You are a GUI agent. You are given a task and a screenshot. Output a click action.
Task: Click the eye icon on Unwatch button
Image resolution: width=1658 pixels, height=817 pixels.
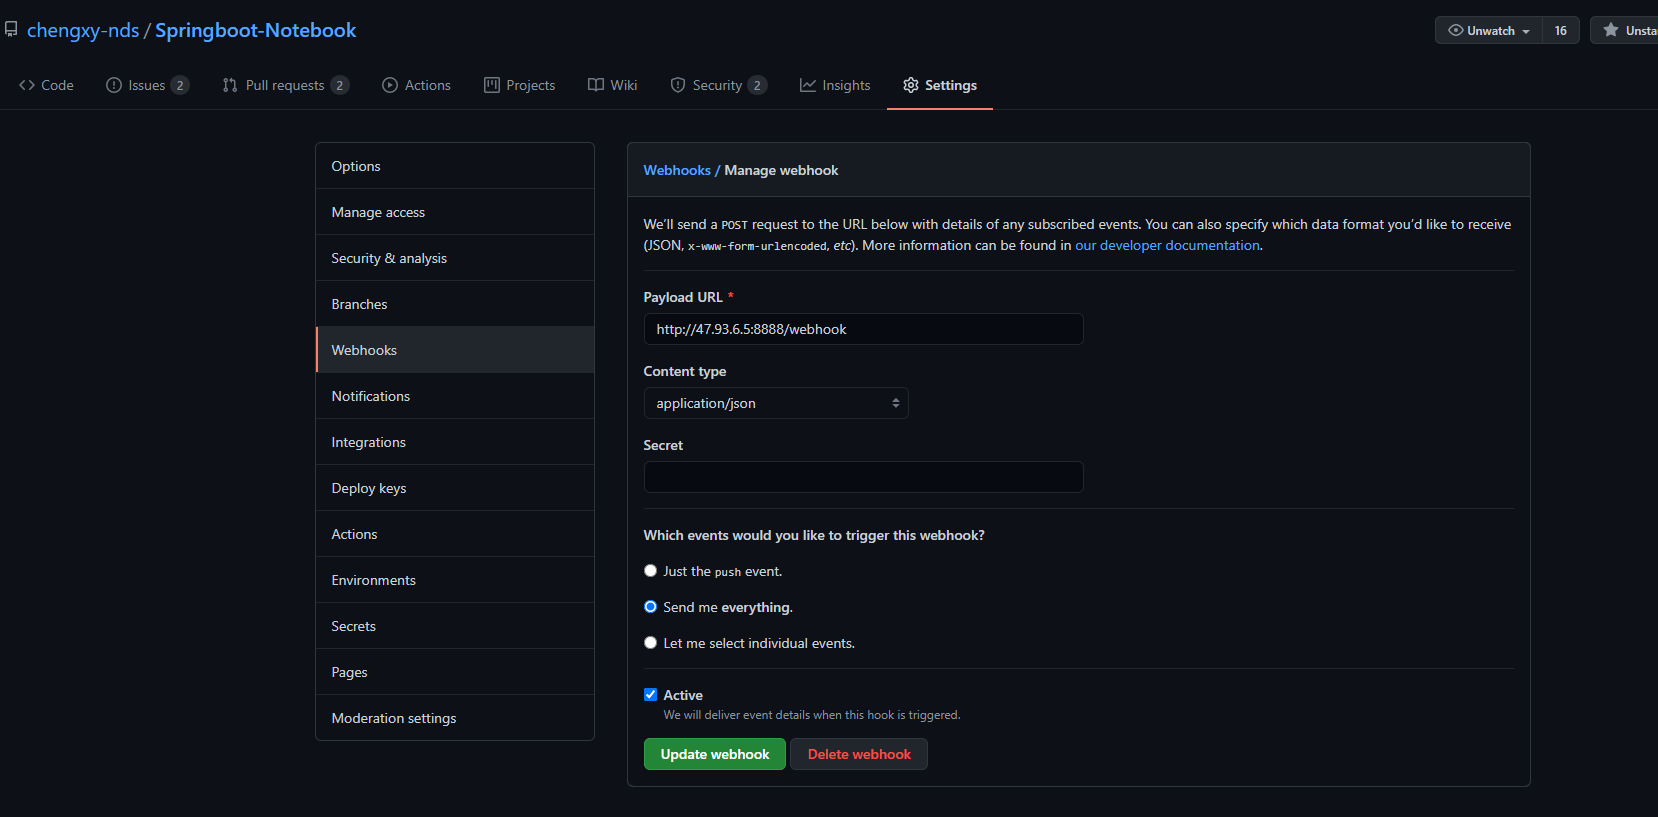click(1456, 30)
